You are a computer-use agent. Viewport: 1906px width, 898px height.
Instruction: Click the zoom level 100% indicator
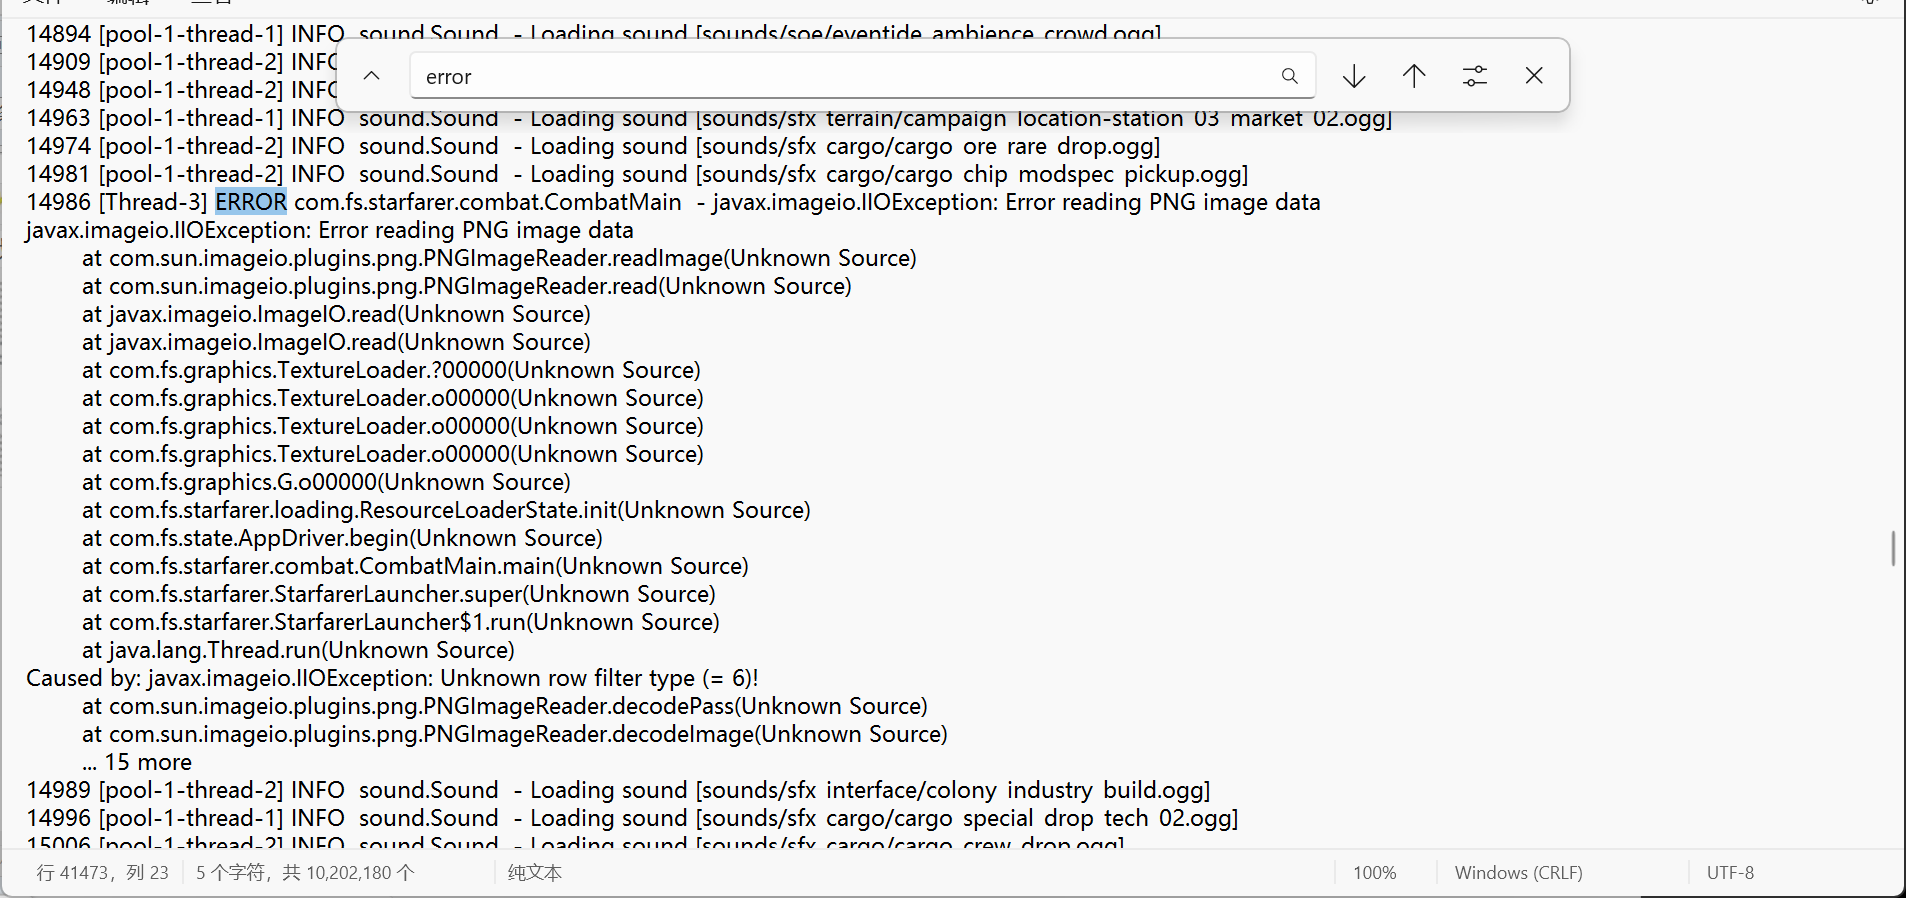tap(1374, 873)
